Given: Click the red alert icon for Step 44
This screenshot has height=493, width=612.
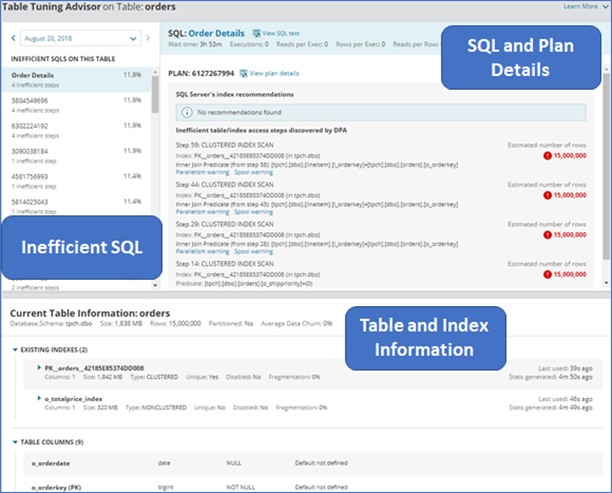Looking at the screenshot, I should pyautogui.click(x=547, y=195).
